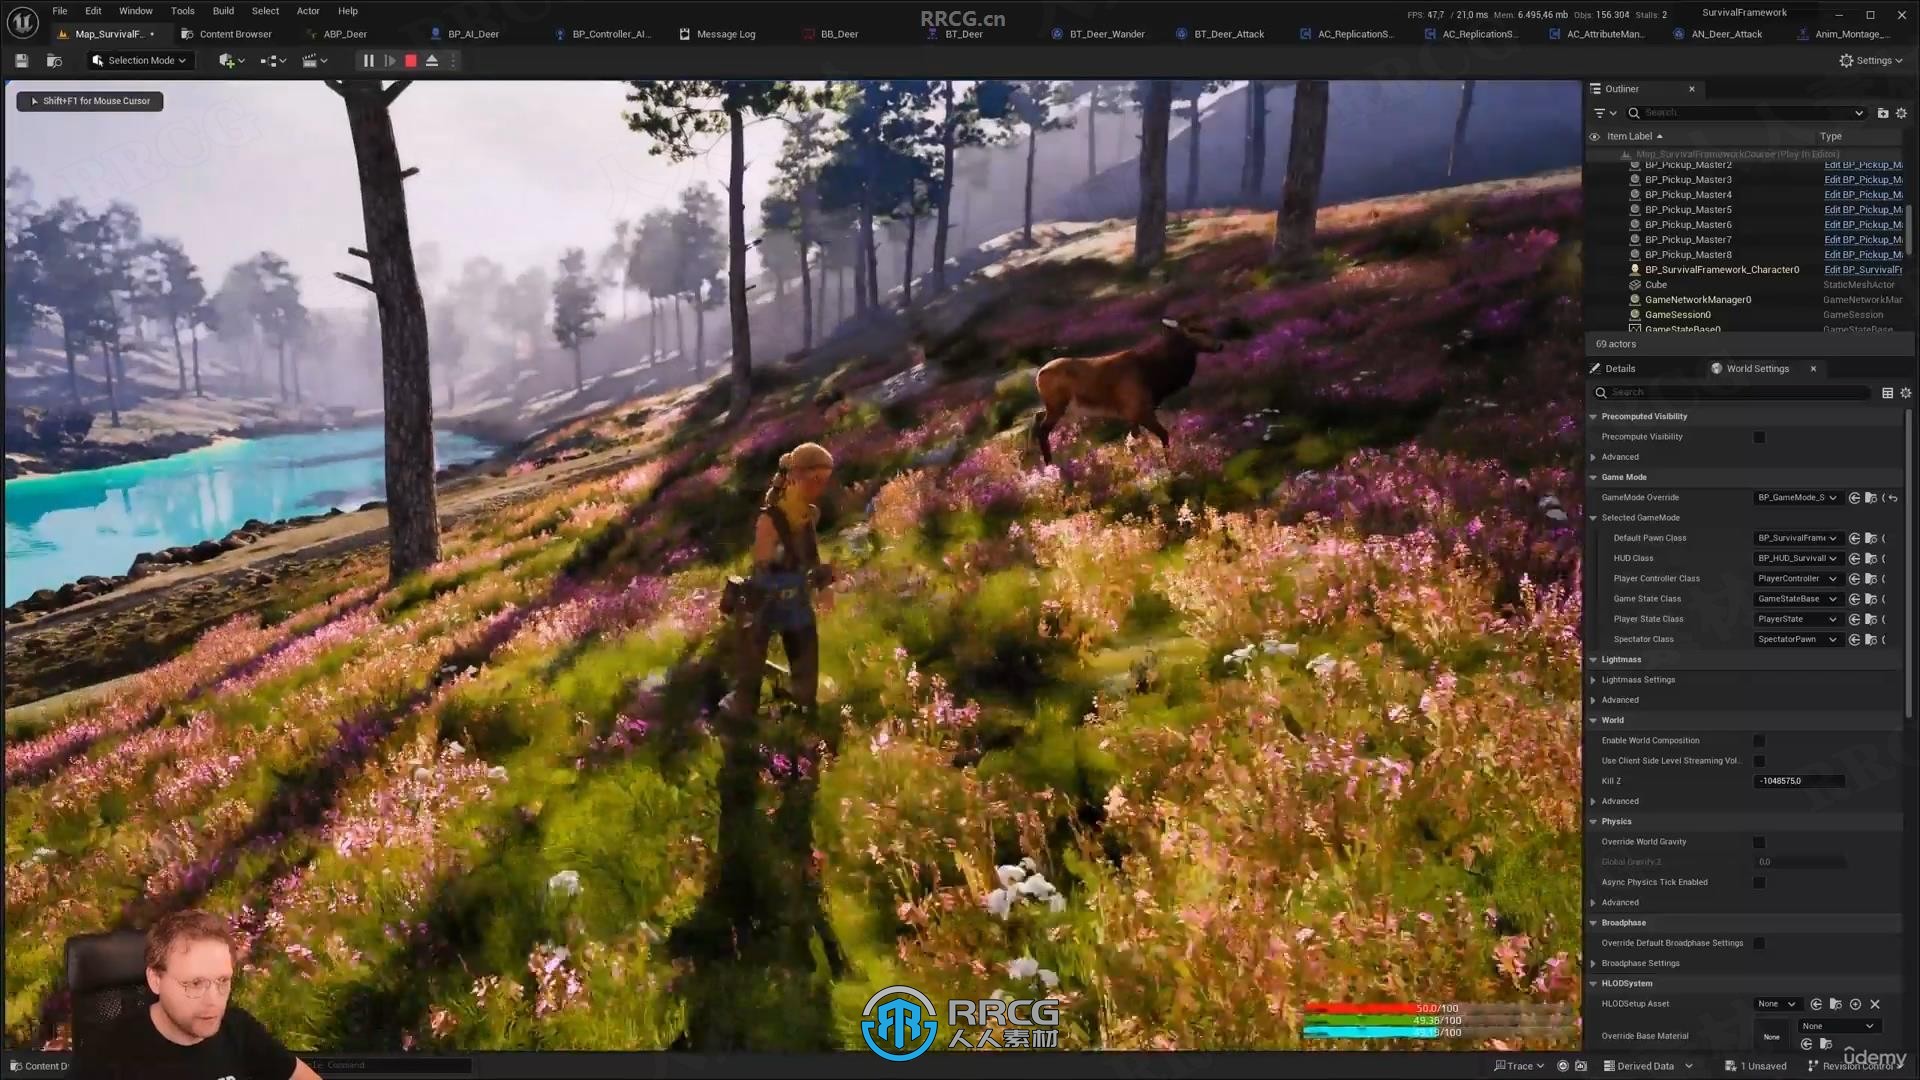The height and width of the screenshot is (1080, 1920).
Task: Switch to the BT_Deer_Wander tab
Action: click(x=1106, y=34)
